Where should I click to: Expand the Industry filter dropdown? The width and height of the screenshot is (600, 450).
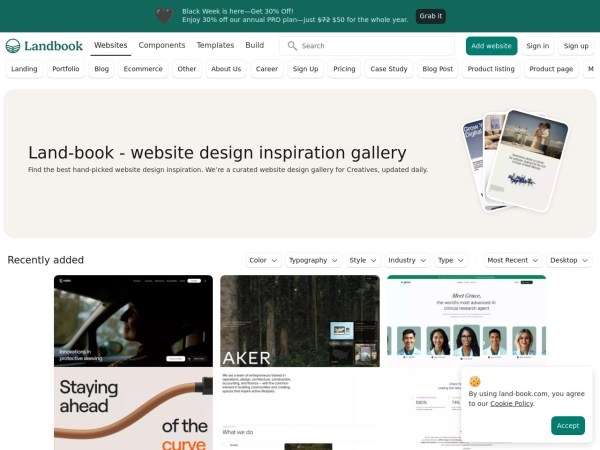pyautogui.click(x=407, y=260)
